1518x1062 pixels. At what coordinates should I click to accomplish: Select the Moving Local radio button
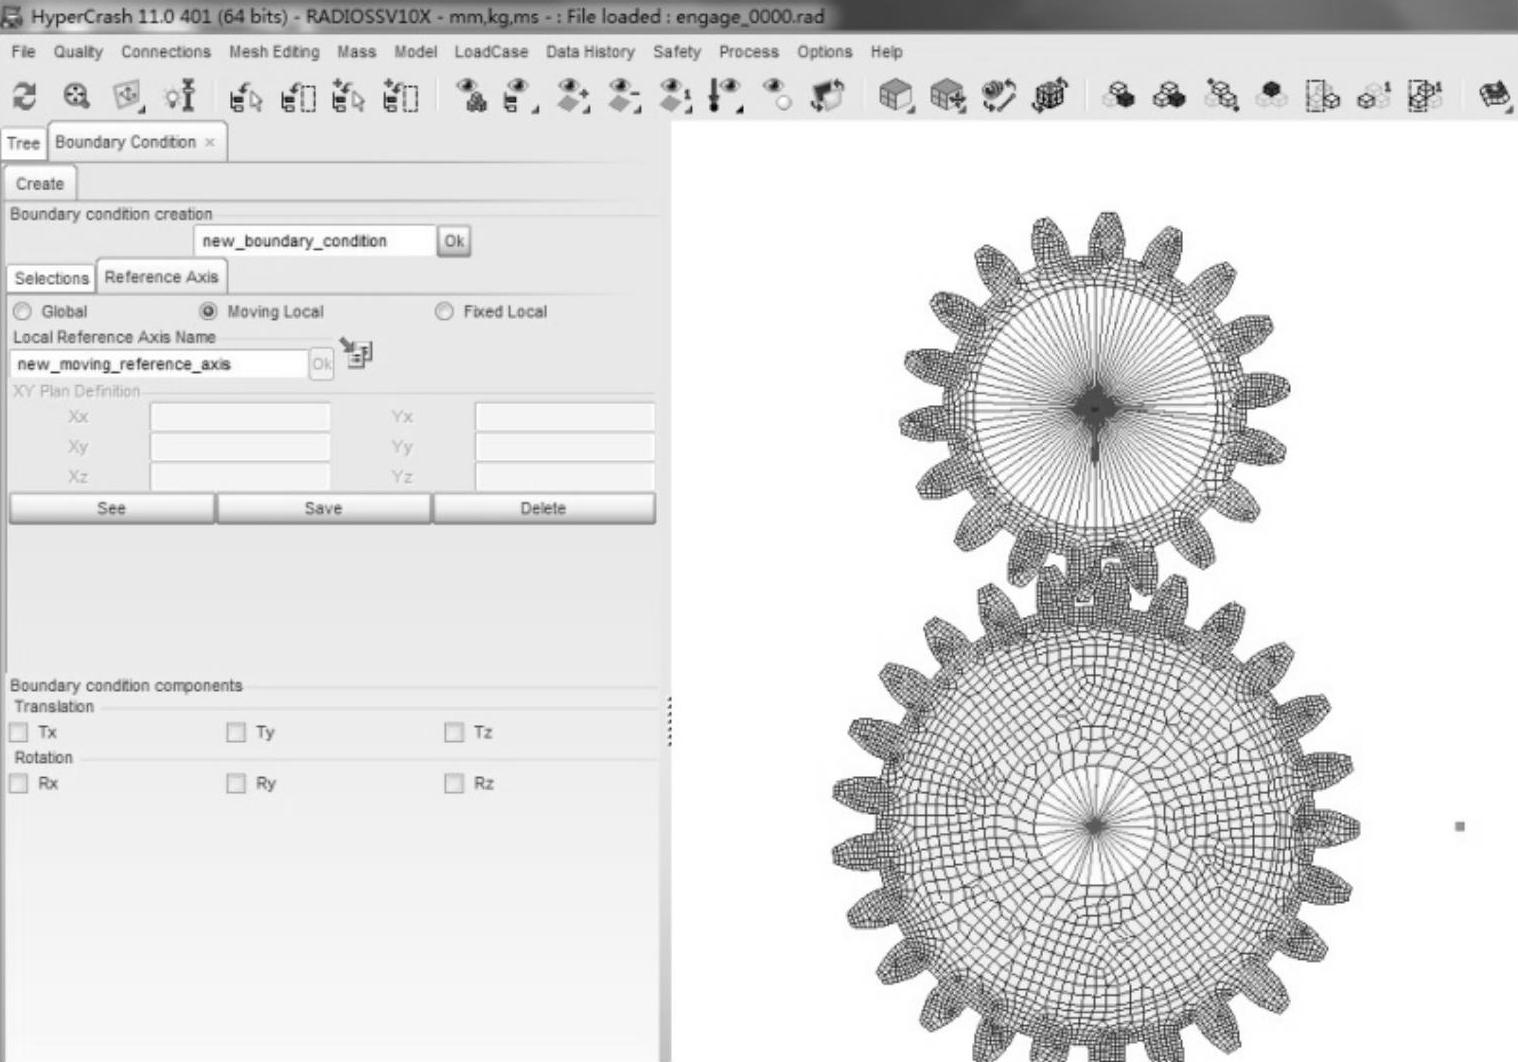coord(208,312)
